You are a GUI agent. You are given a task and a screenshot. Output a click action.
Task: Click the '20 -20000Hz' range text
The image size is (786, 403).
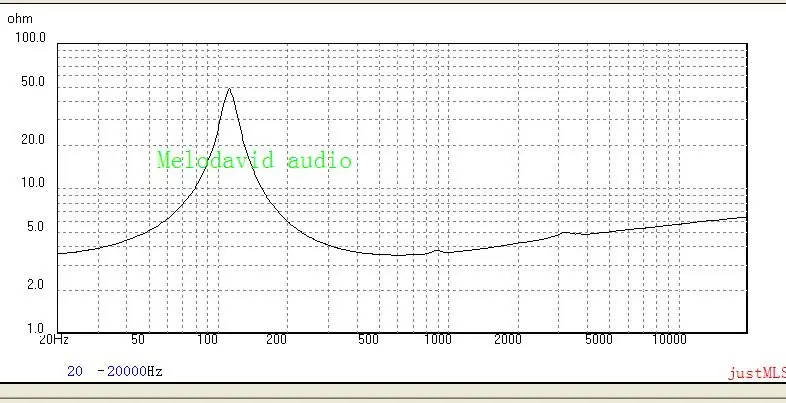(115, 371)
